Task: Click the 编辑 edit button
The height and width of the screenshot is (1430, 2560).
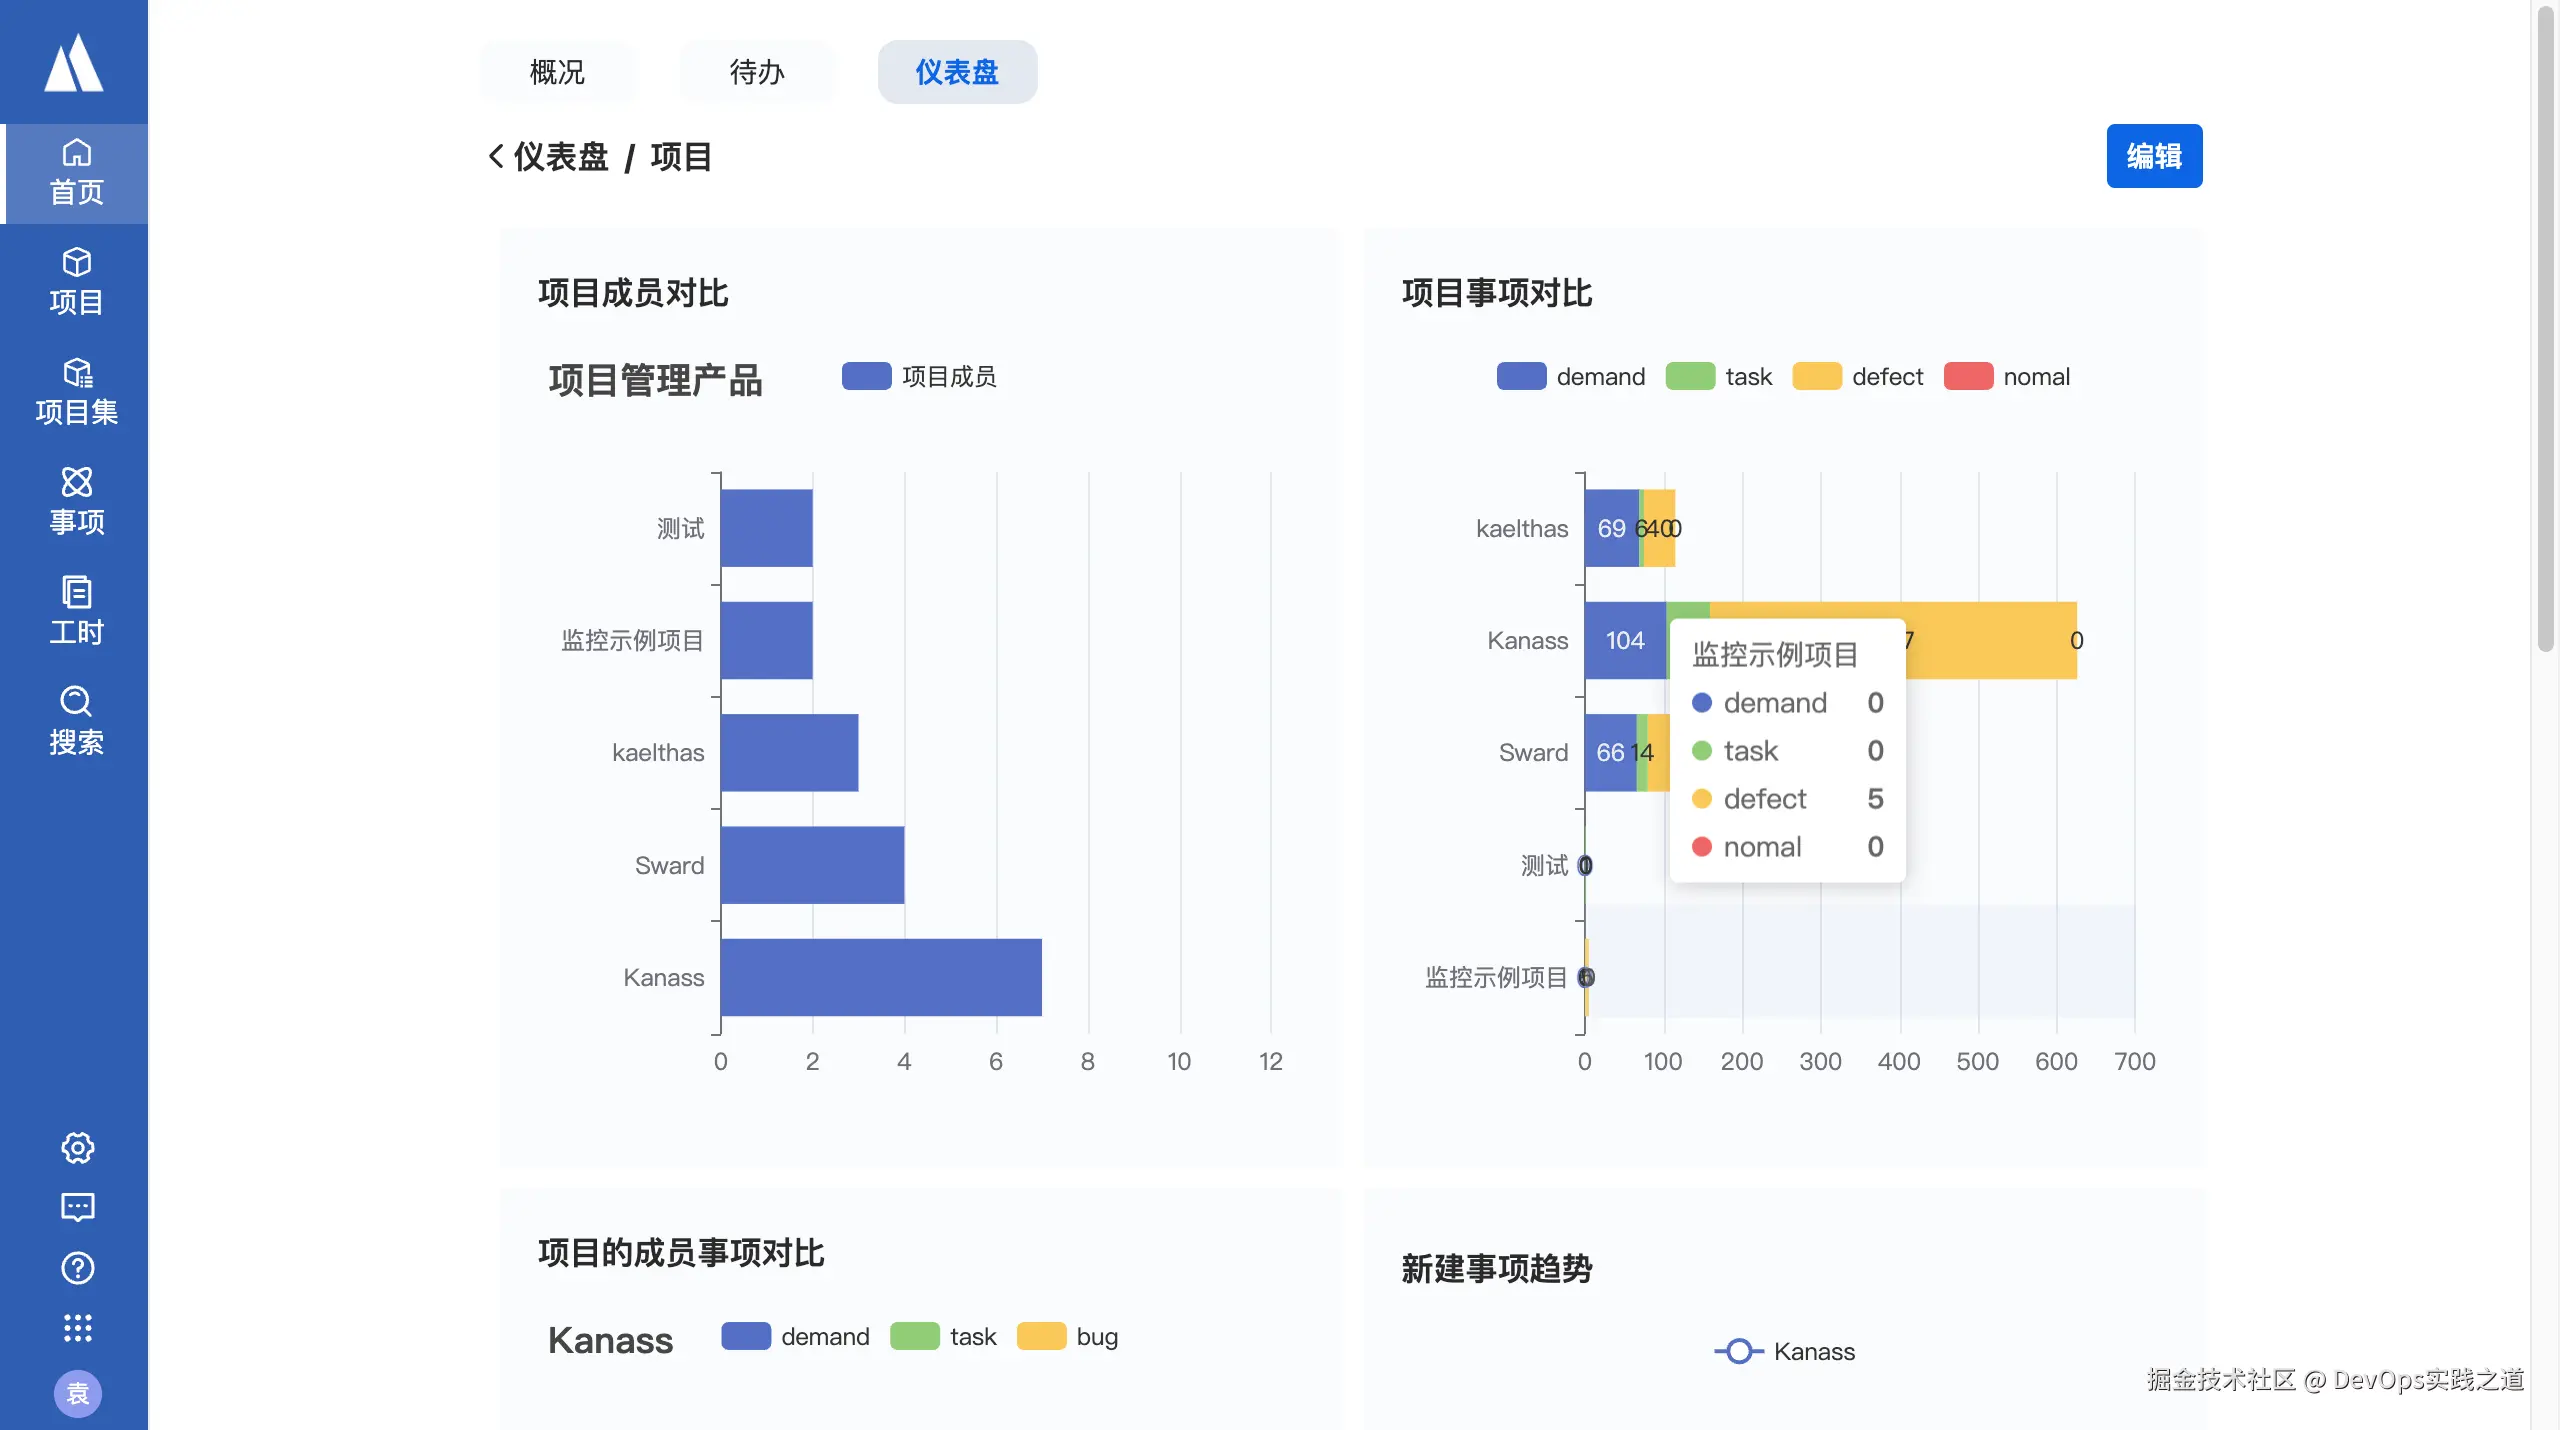Action: pos(2153,156)
